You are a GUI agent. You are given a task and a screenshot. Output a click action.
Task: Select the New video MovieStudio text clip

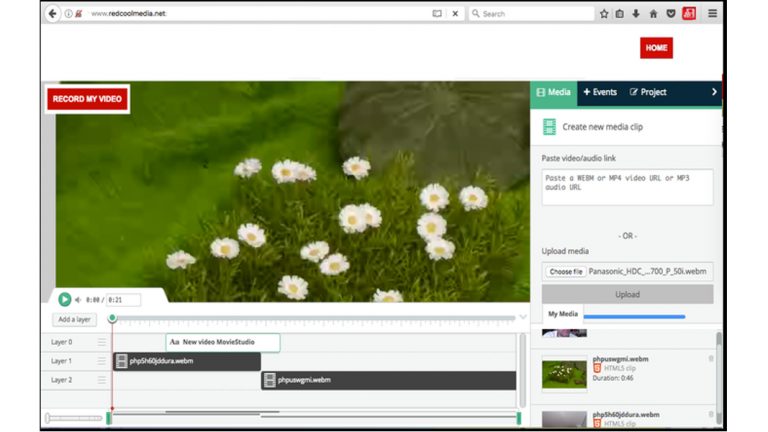[x=223, y=342]
